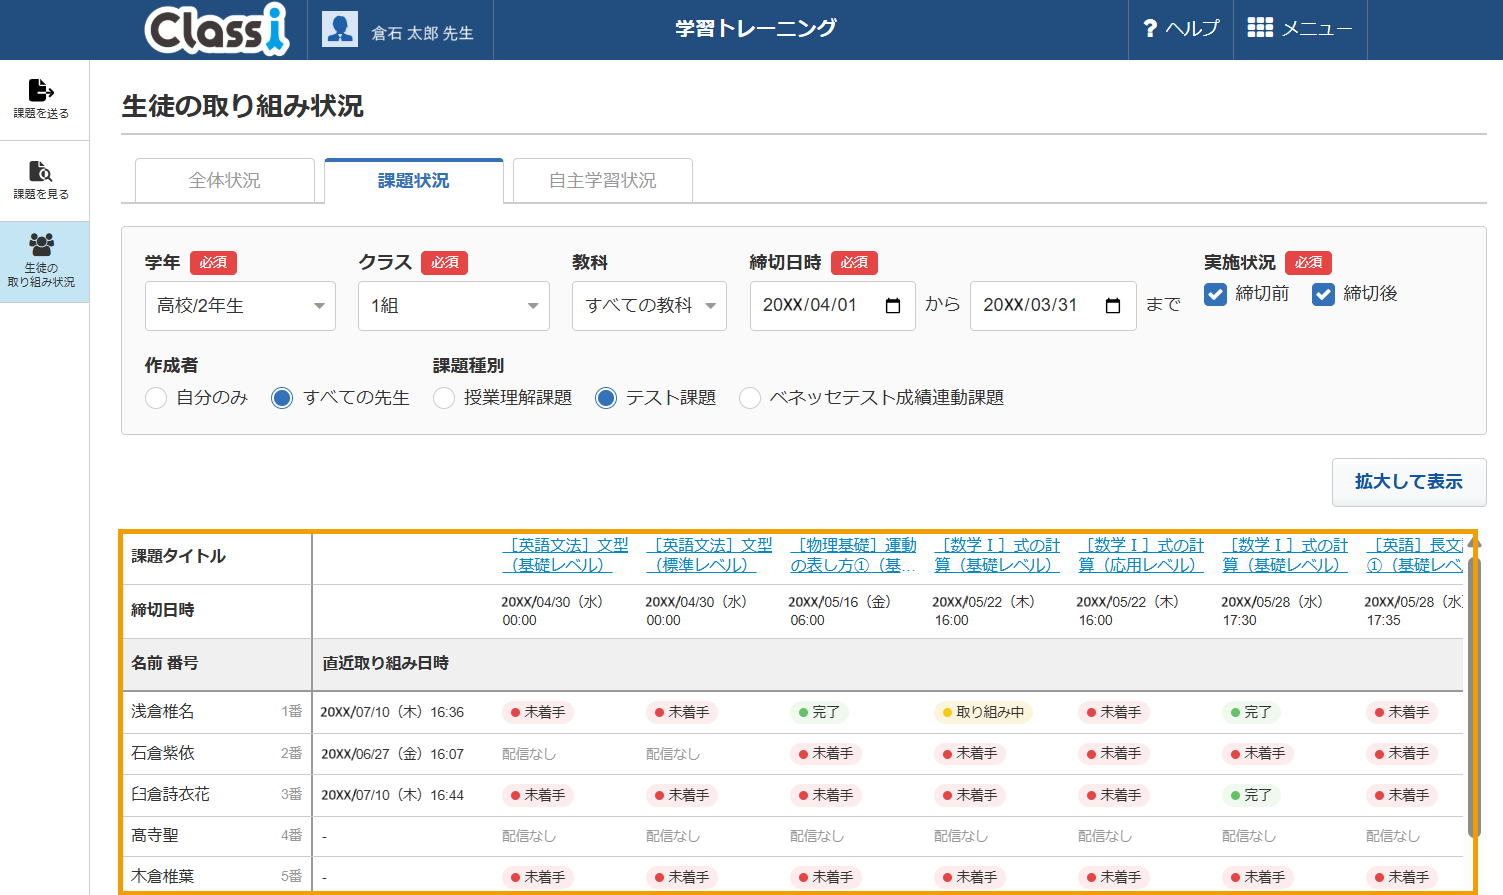Select the 自分のみ radio button
Screen dimensions: 1503x895
point(156,398)
